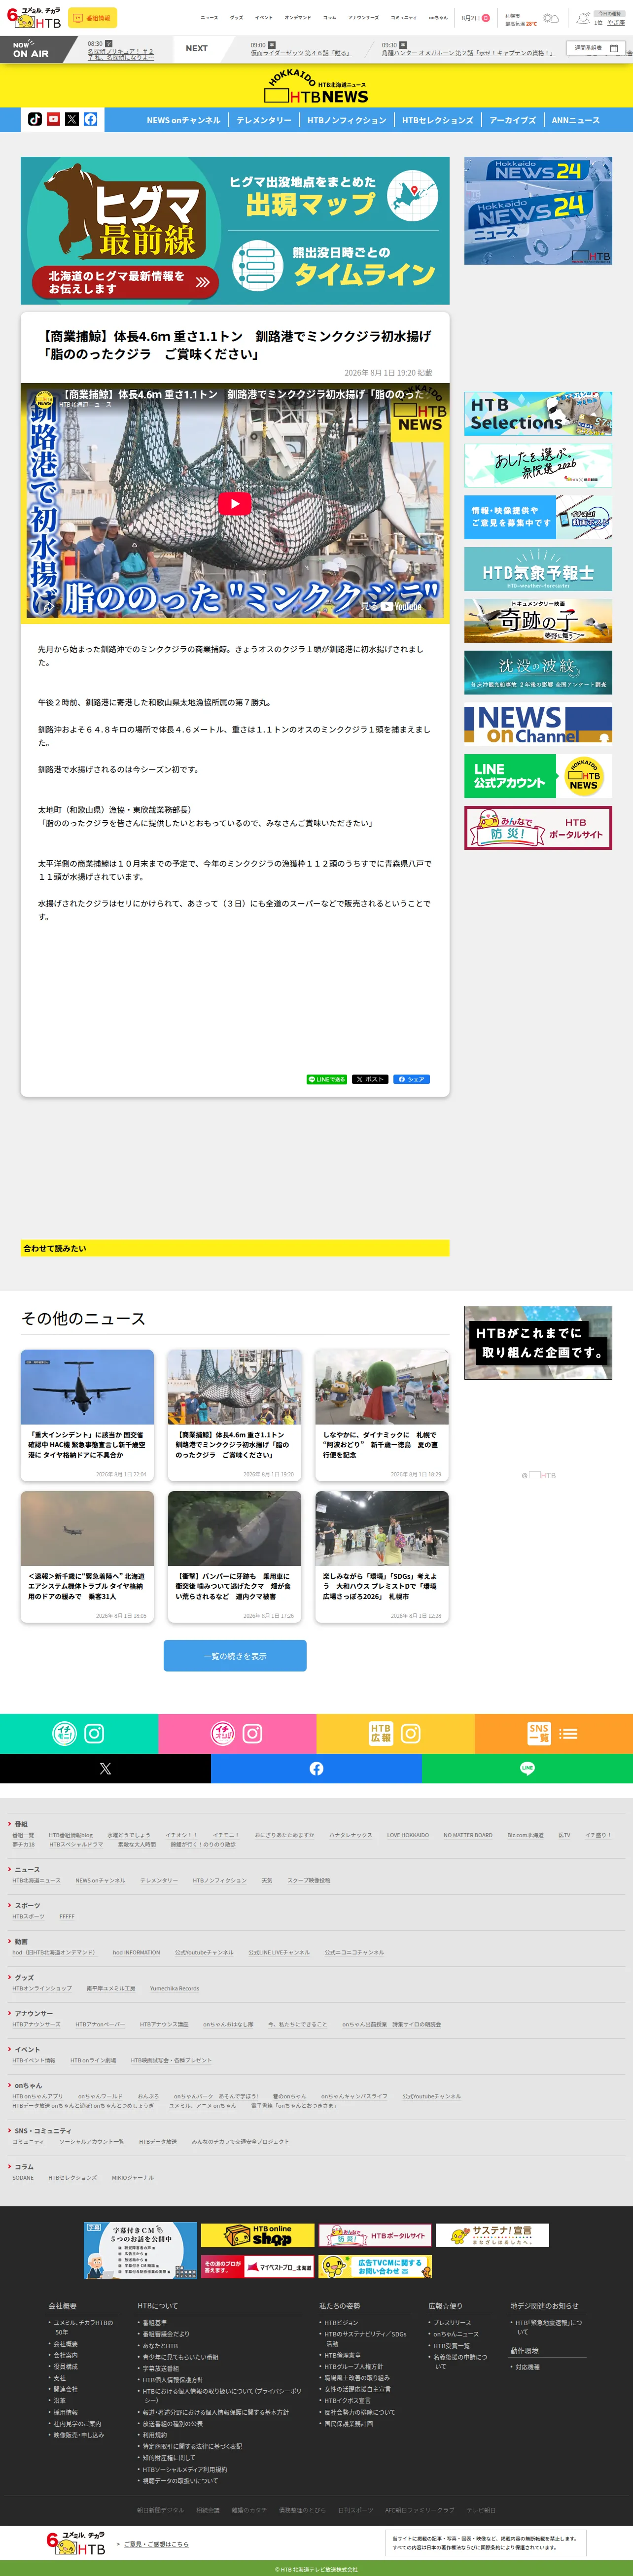Open the 速報 新千歳に緊急着陸へ news card

tap(87, 1557)
